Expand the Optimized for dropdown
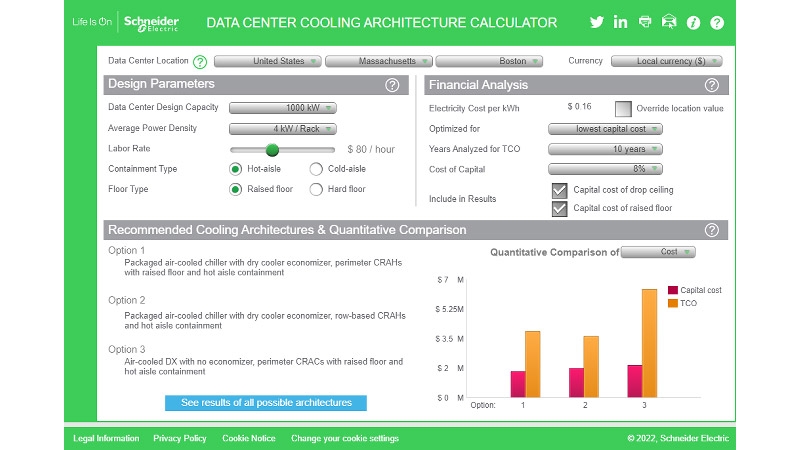800x450 pixels. (605, 129)
